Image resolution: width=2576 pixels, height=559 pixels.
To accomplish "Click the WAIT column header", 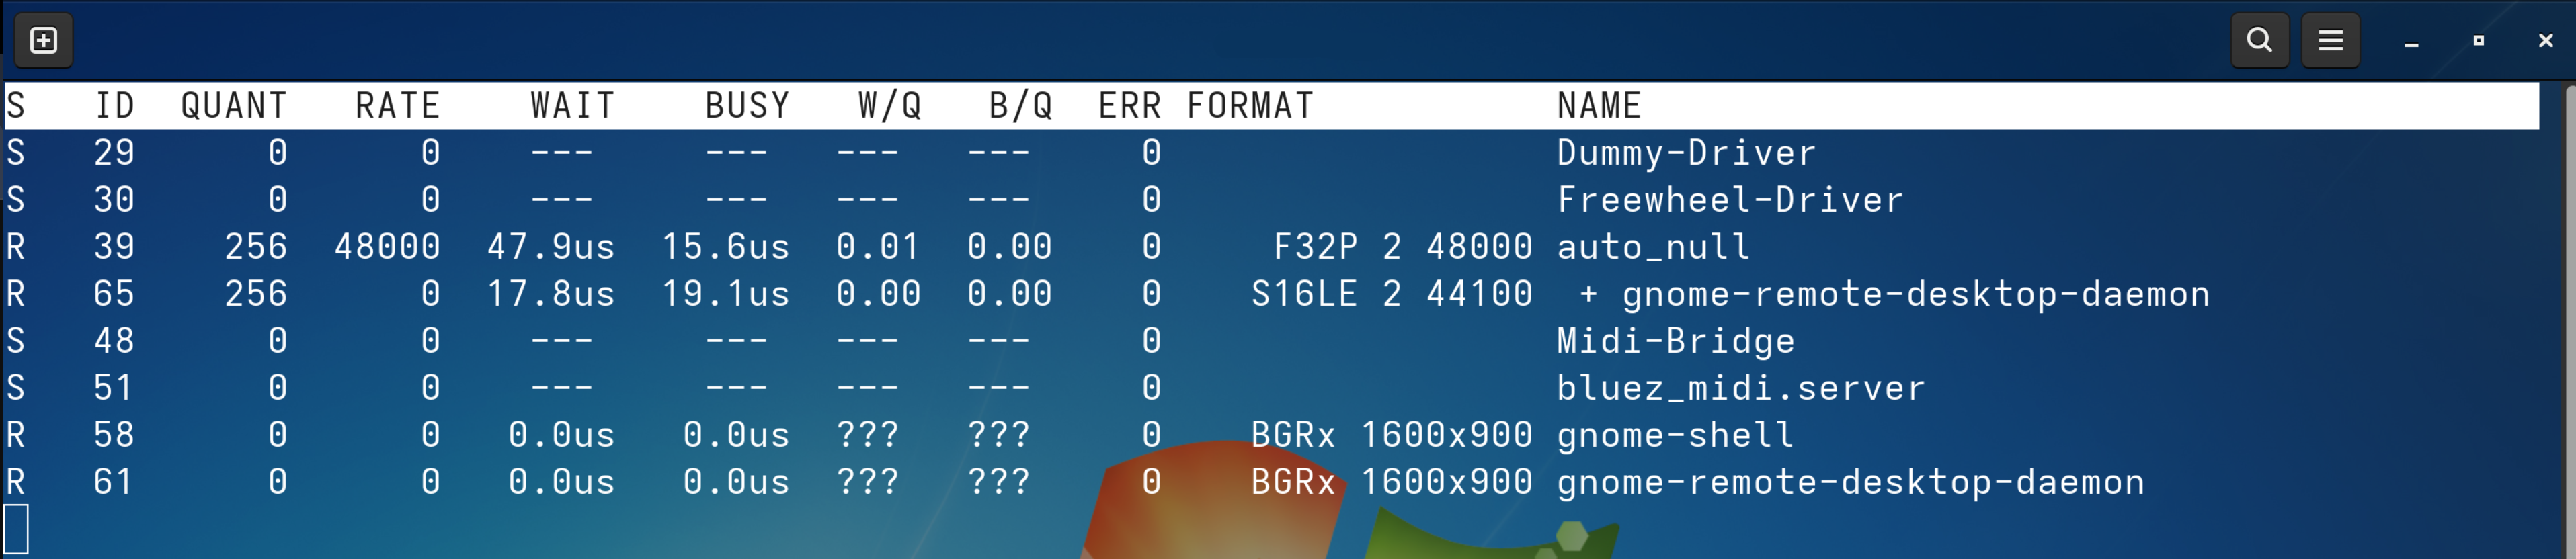I will (x=573, y=106).
